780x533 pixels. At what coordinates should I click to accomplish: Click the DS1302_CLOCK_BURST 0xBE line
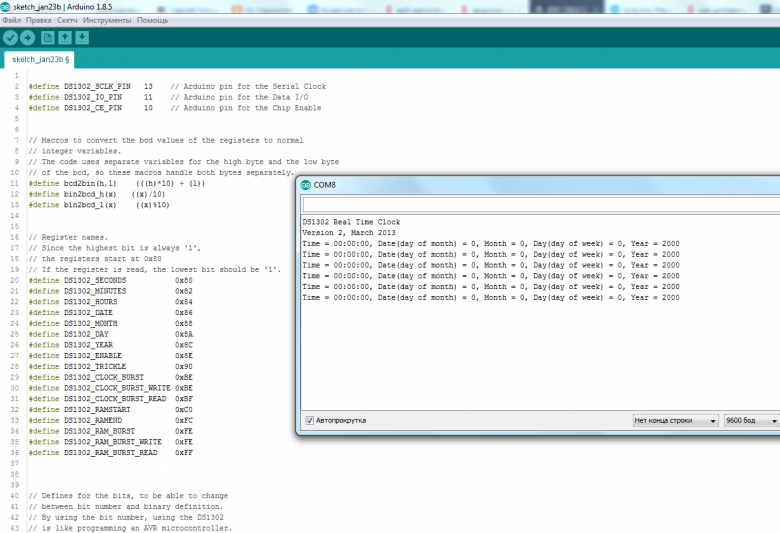tap(110, 378)
